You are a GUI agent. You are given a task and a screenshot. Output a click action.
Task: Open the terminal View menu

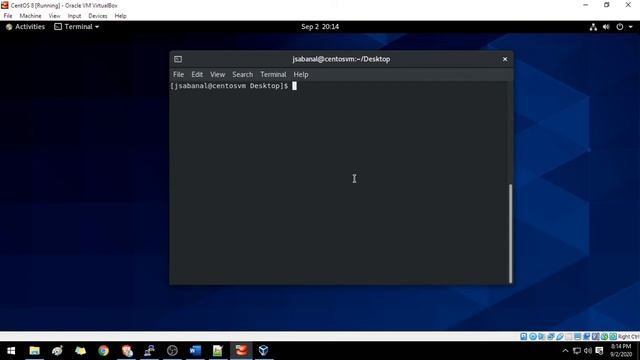pyautogui.click(x=218, y=74)
